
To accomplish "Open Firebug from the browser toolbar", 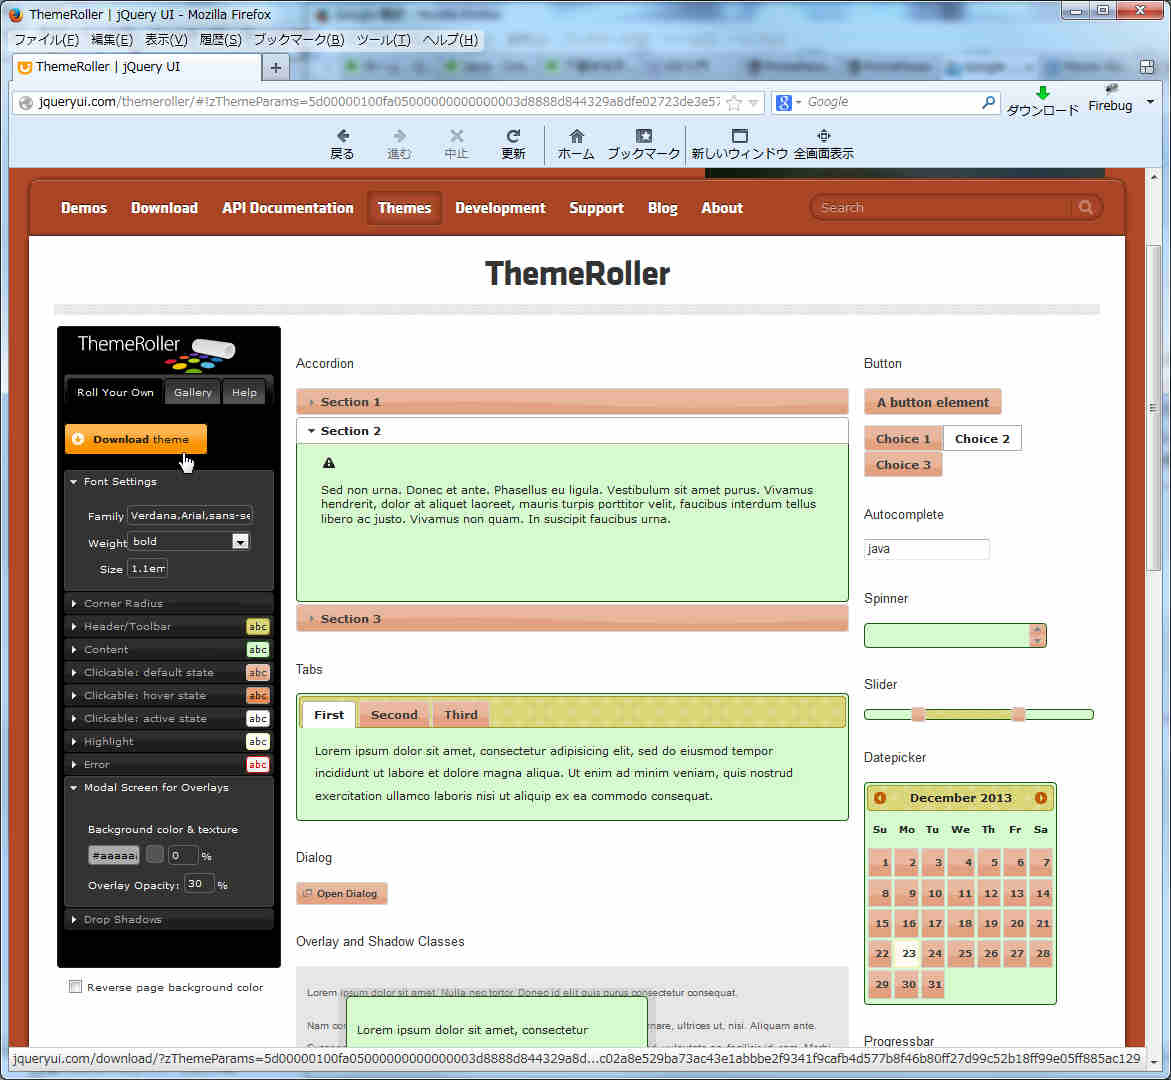I will (x=1109, y=105).
